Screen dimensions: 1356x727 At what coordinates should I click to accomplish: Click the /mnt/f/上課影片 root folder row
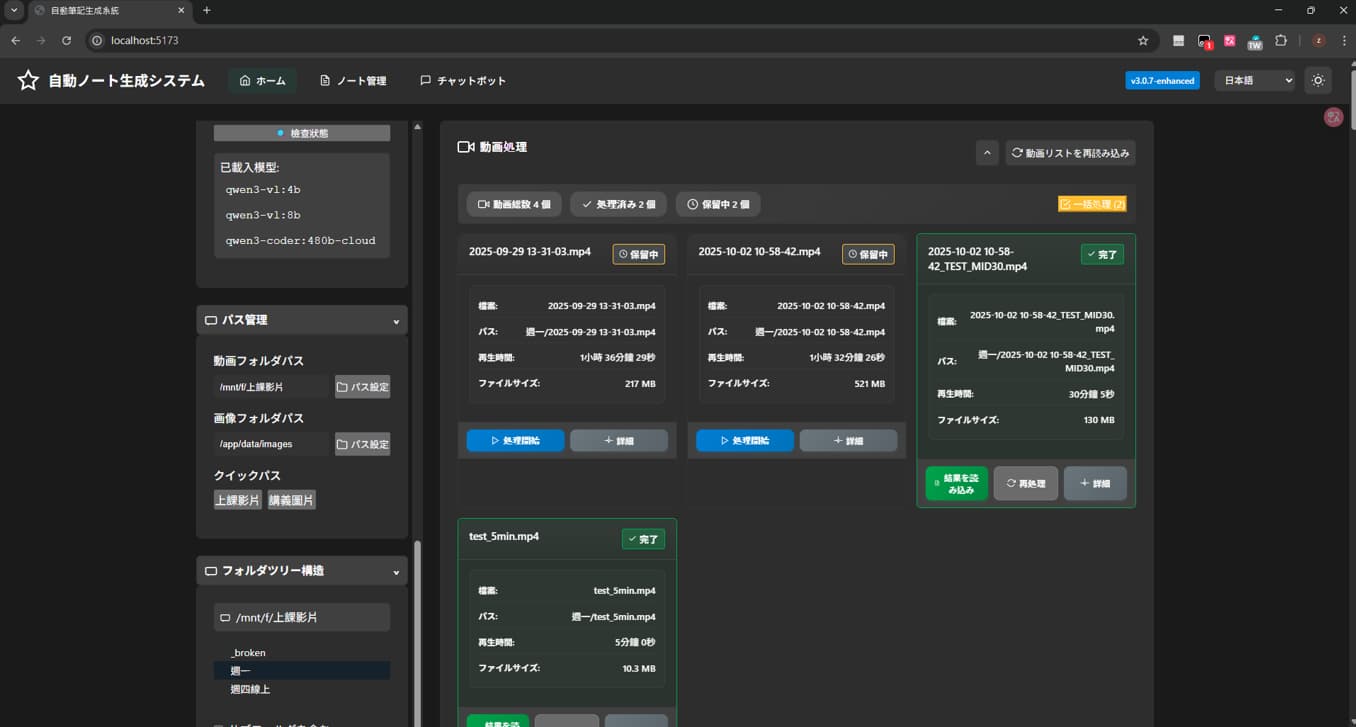tap(302, 617)
